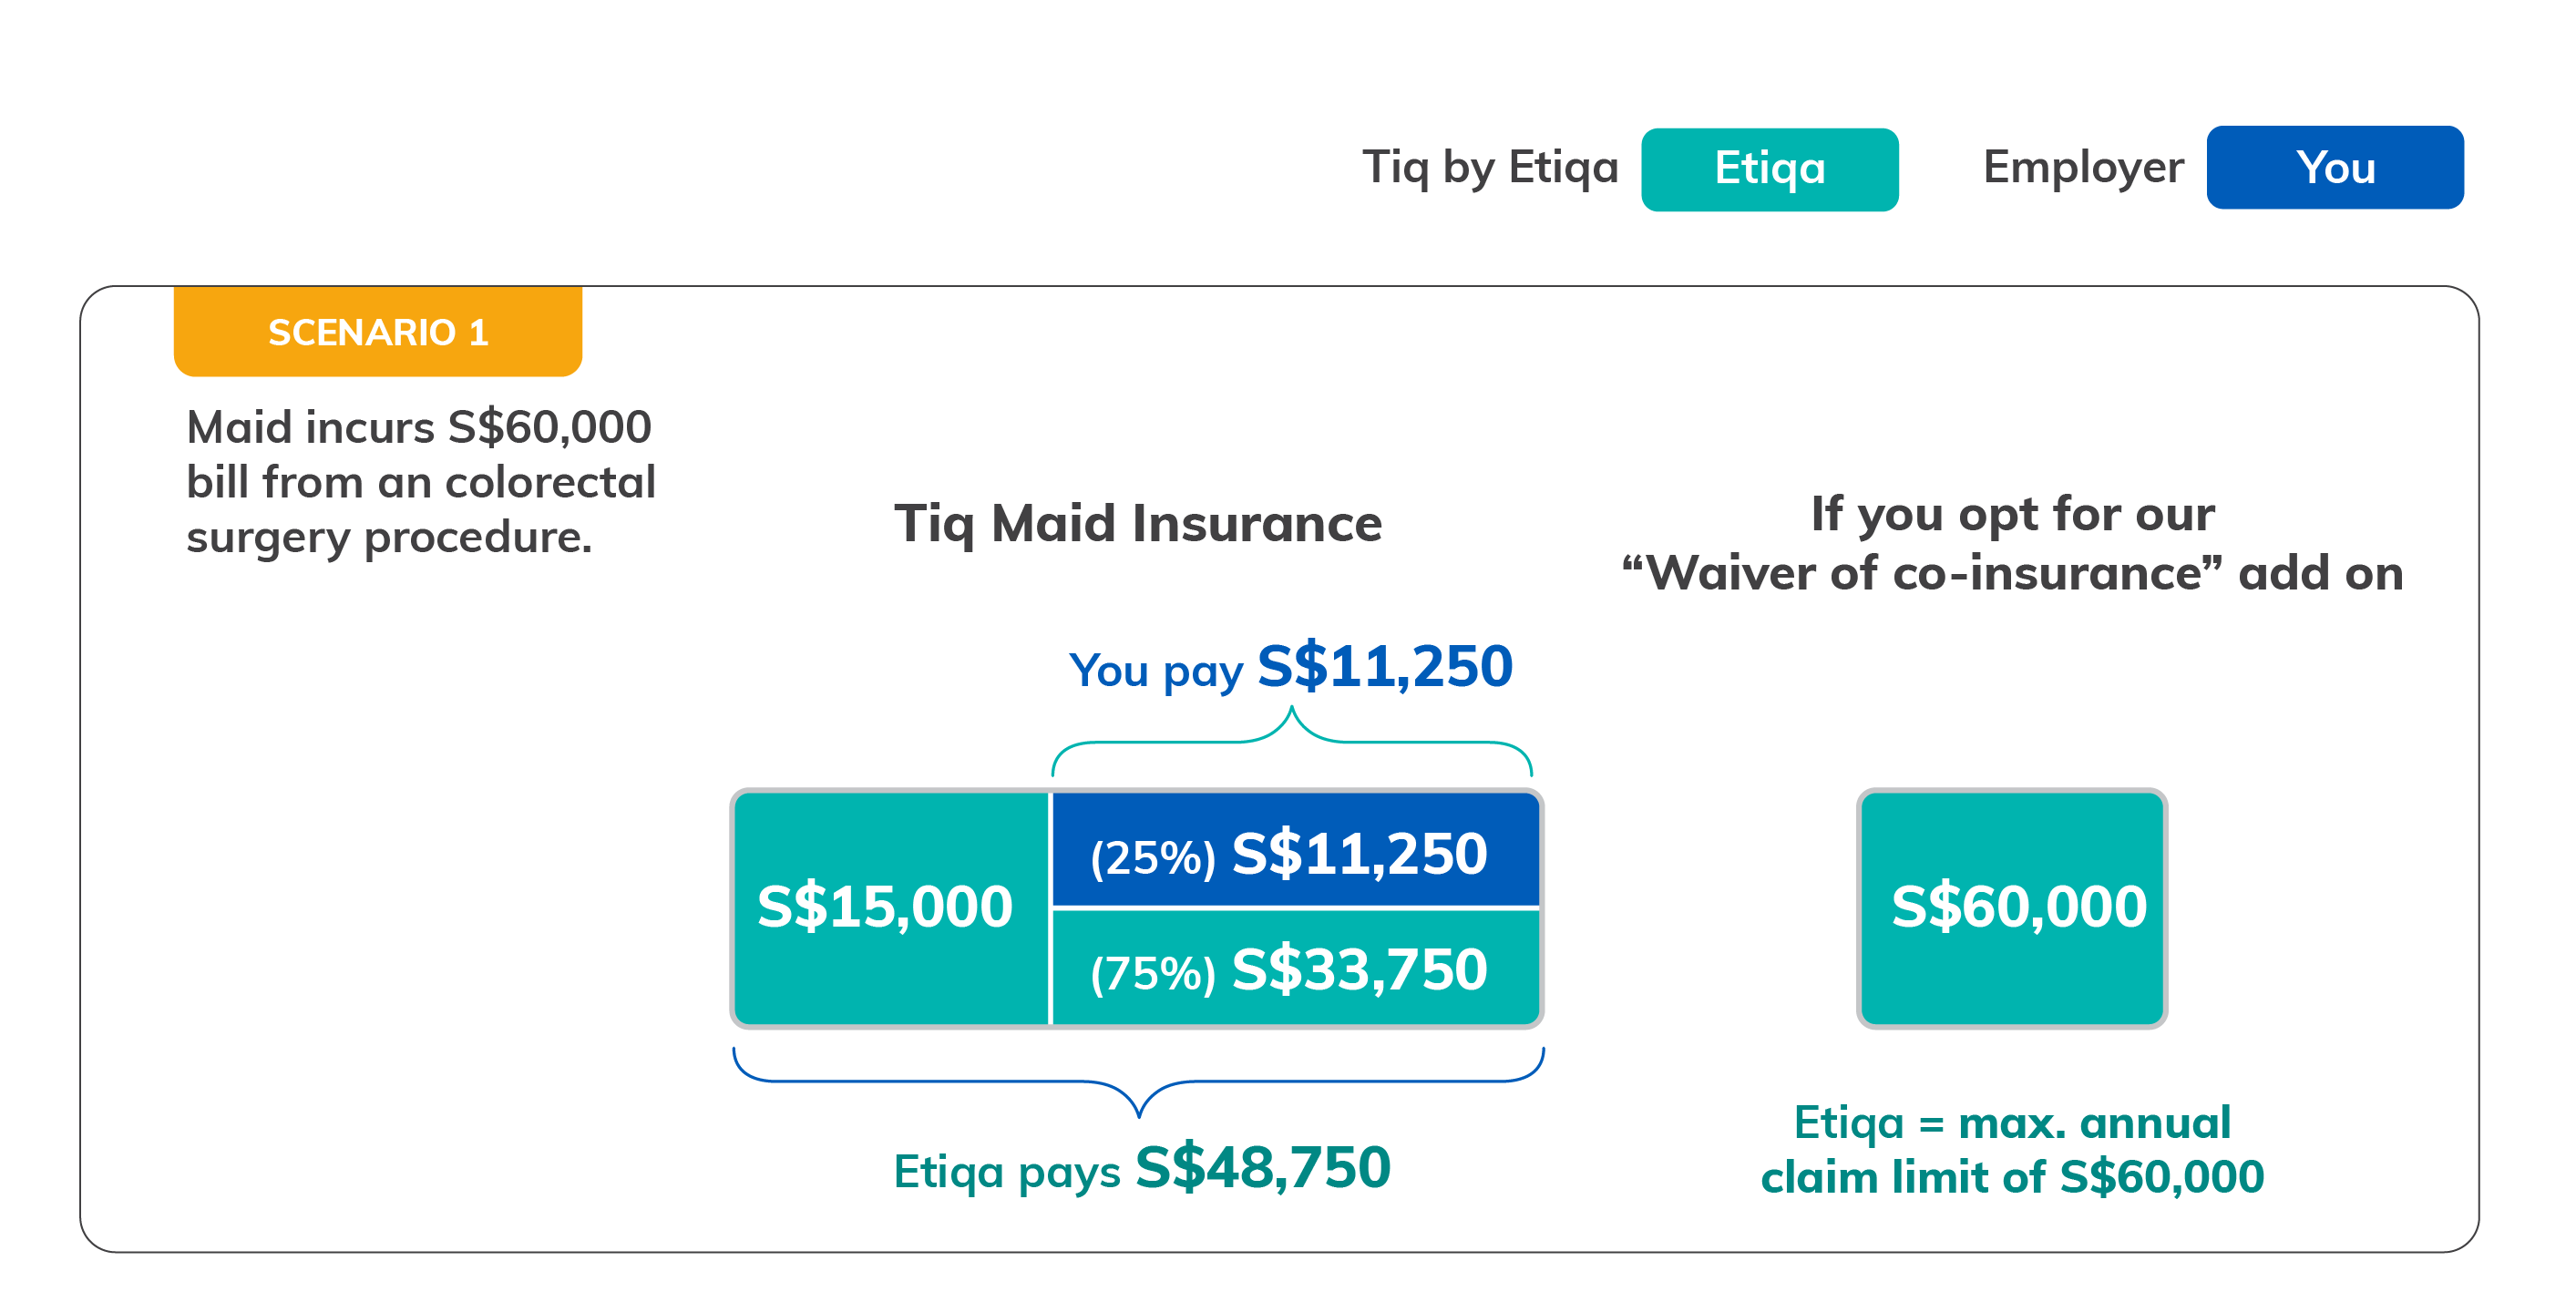2576x1302 pixels.
Task: Click the teal bracket above blue block
Action: point(1291,742)
